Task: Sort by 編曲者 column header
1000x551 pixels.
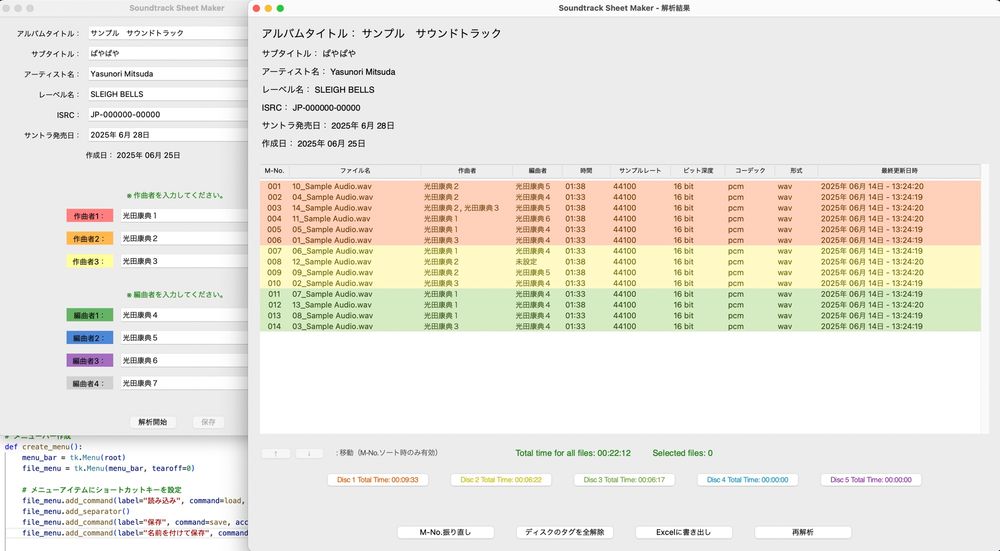Action: click(x=538, y=171)
